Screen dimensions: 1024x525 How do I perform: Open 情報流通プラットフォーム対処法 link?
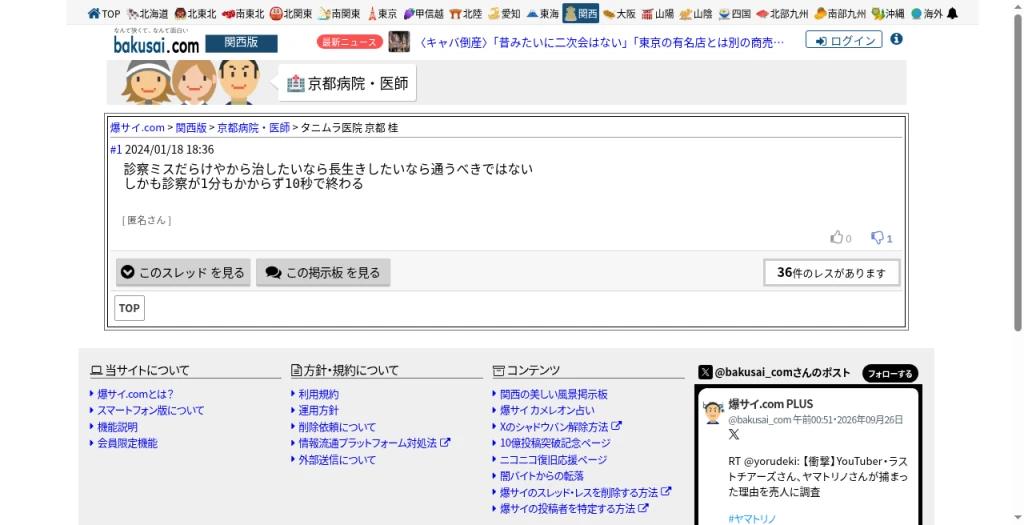pos(374,443)
